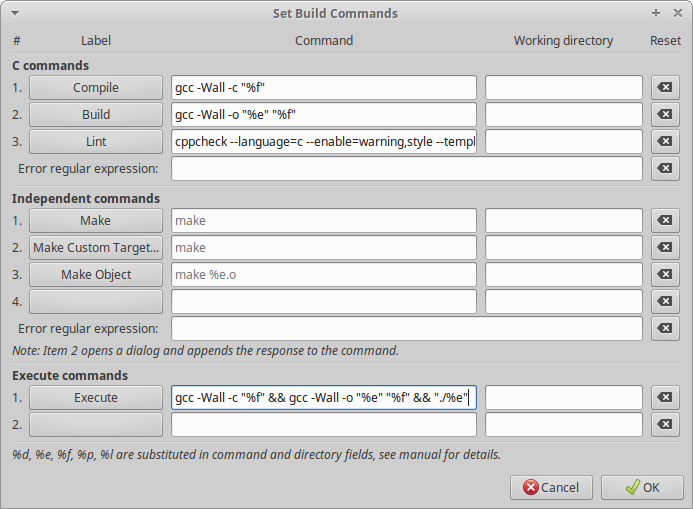Click the Execute label button
Viewport: 693px width, 509px height.
point(96,398)
